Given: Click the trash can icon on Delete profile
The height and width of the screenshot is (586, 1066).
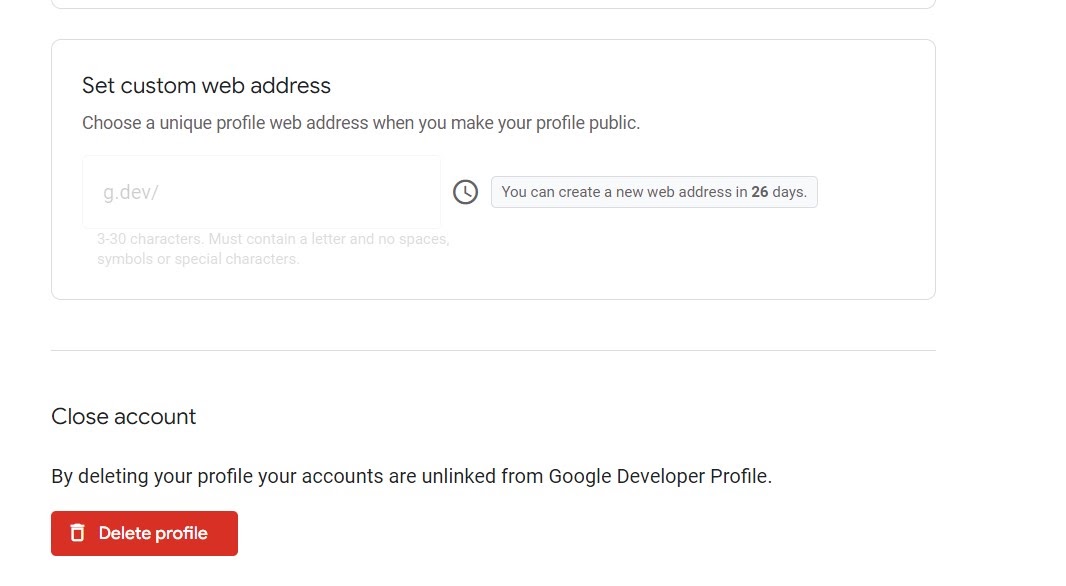Looking at the screenshot, I should pyautogui.click(x=78, y=533).
